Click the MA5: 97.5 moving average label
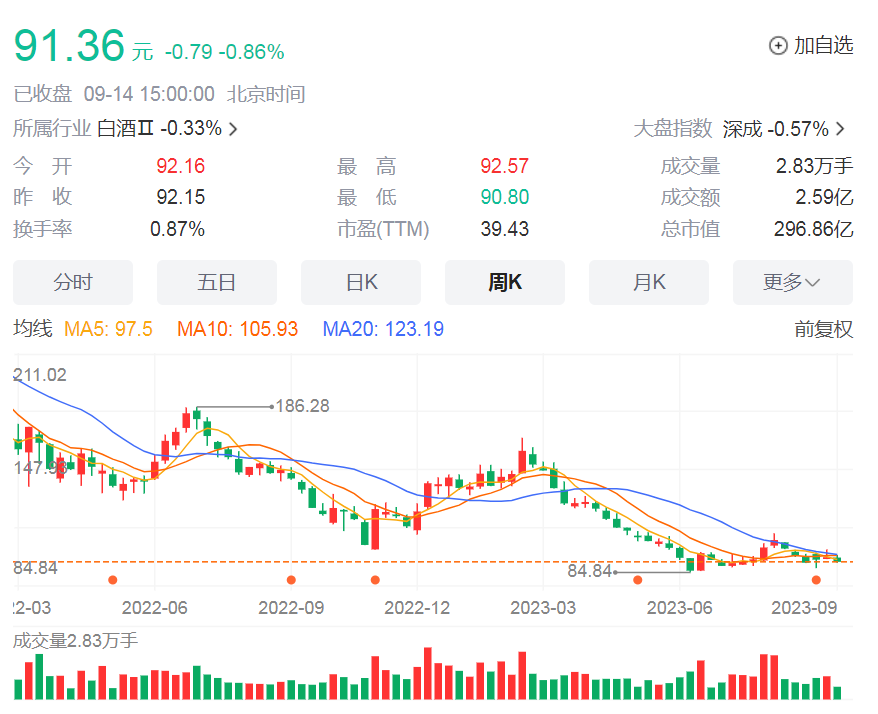Viewport: 878px width, 714px height. pos(108,329)
